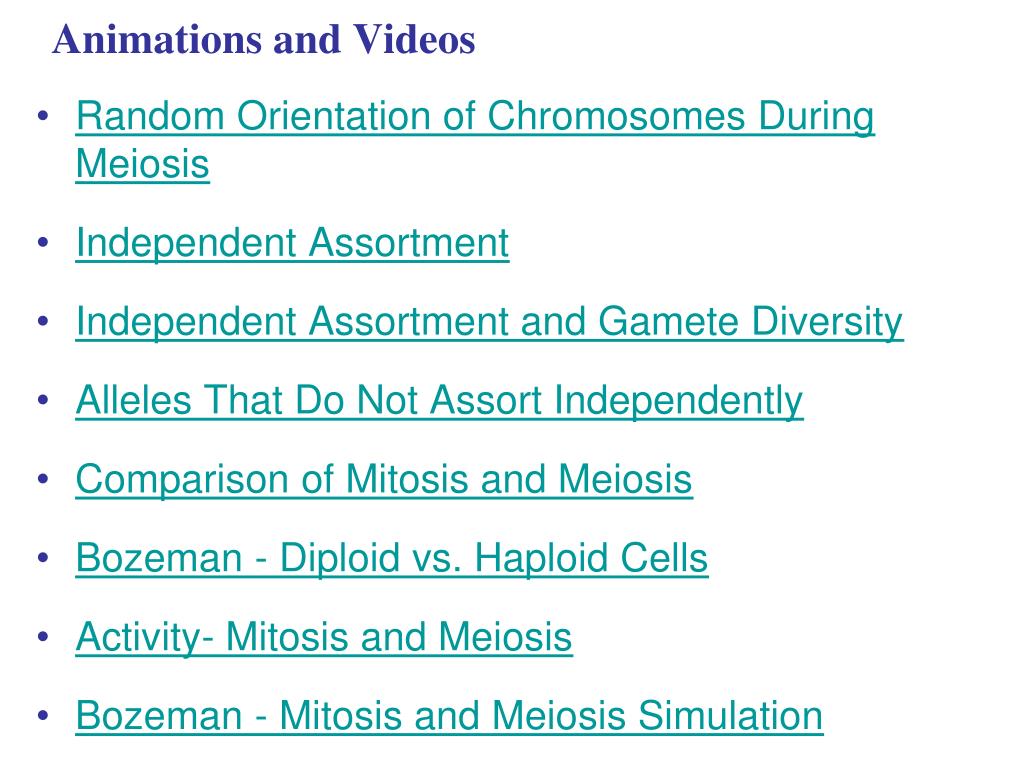Open the Independent Assortment link

[292, 243]
